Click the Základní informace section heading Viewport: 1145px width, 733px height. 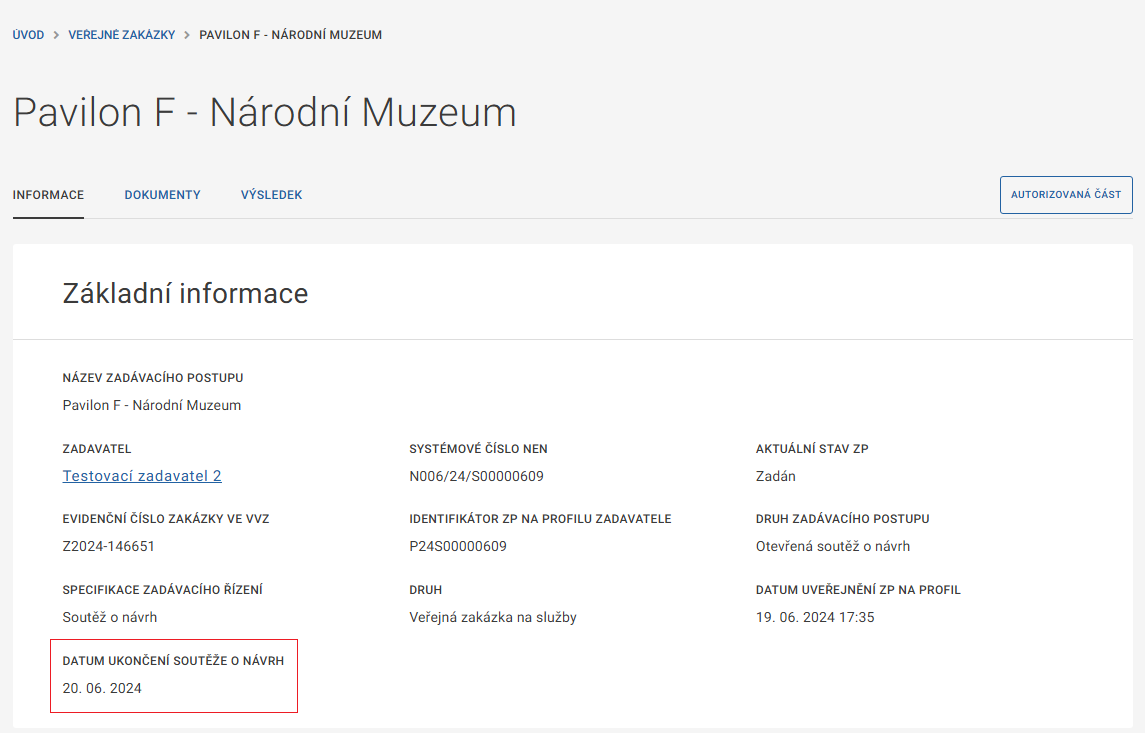pyautogui.click(x=185, y=293)
